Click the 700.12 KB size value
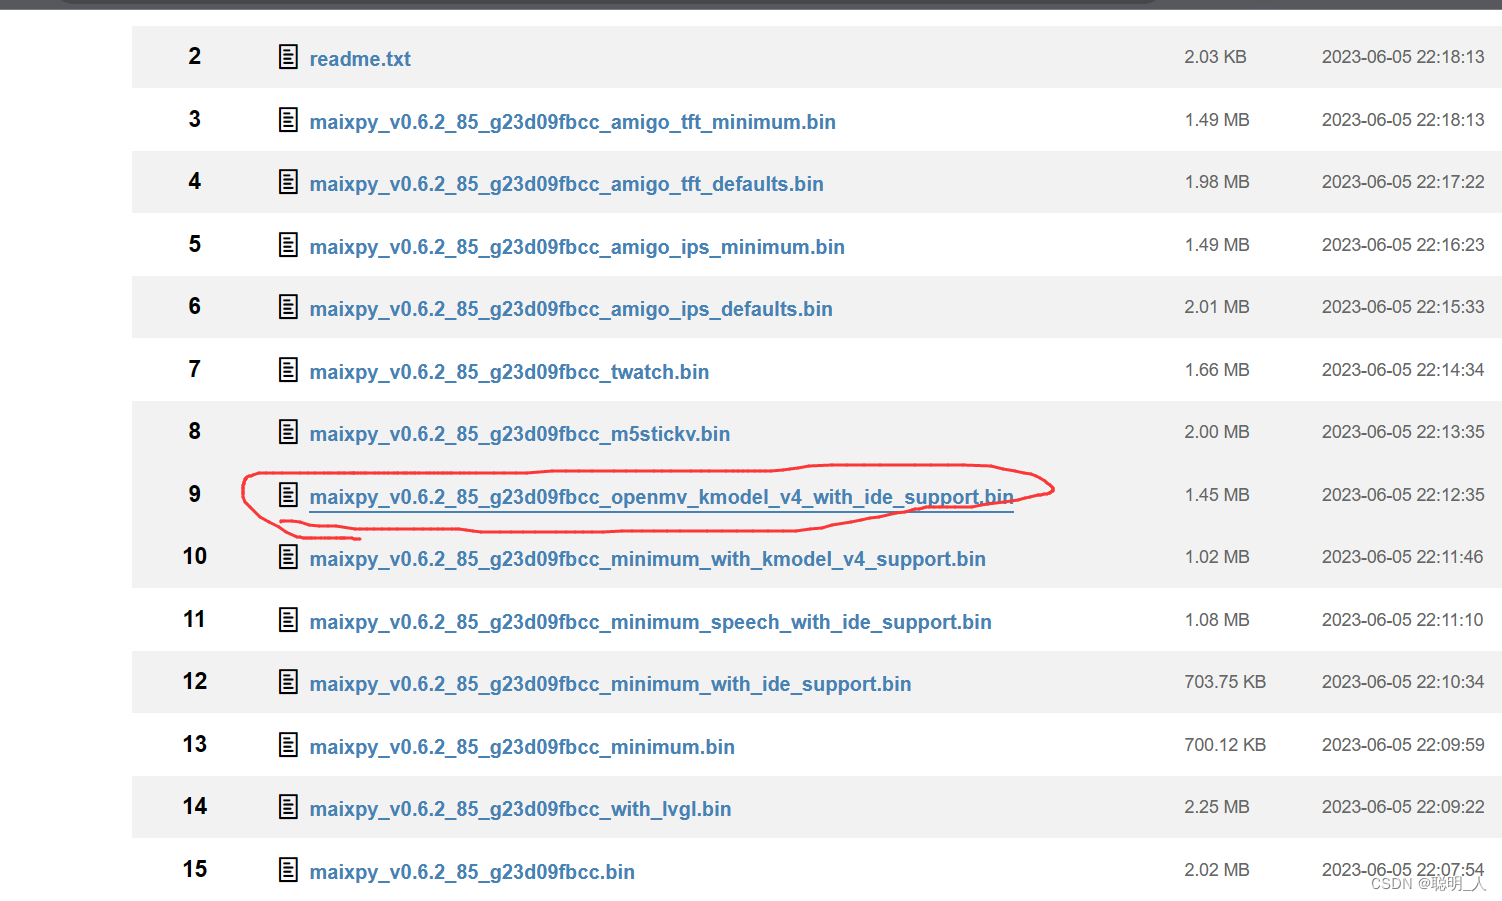 click(x=1225, y=745)
